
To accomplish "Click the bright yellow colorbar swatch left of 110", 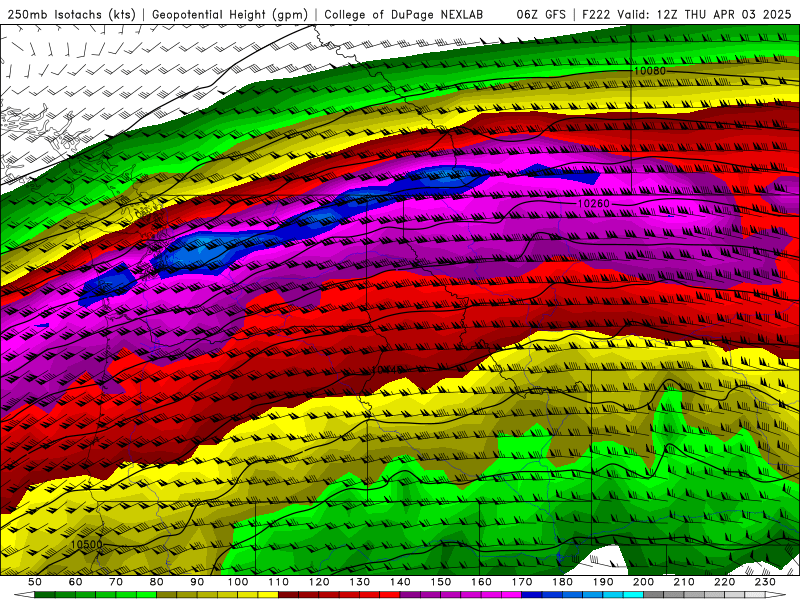I will (x=268, y=595).
